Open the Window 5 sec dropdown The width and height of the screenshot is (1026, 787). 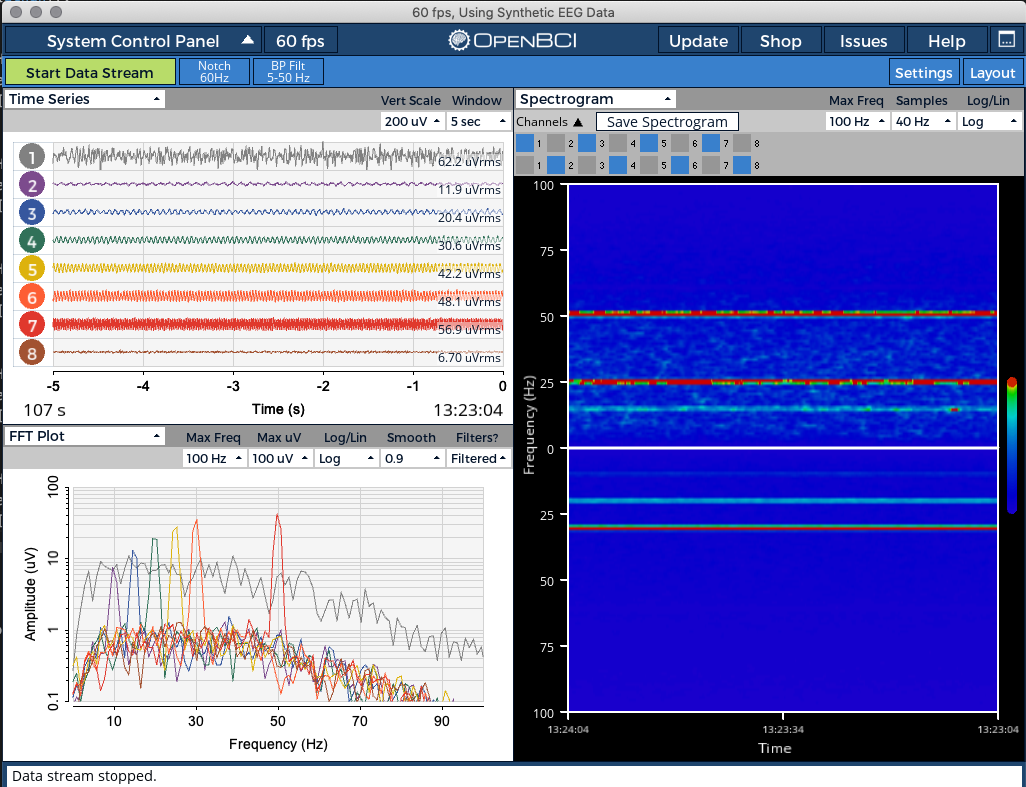477,121
